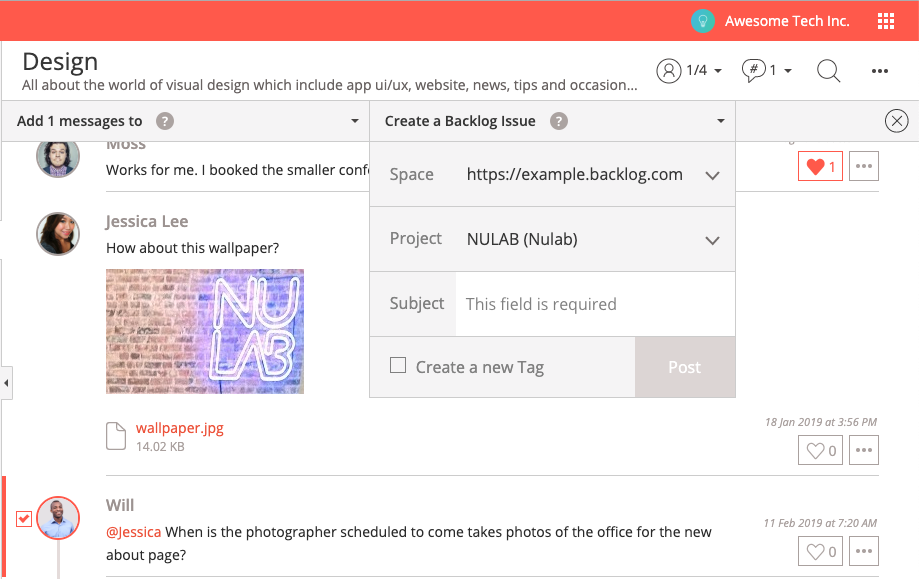Unlike Moss's message with red heart
919x579 pixels.
(x=820, y=166)
